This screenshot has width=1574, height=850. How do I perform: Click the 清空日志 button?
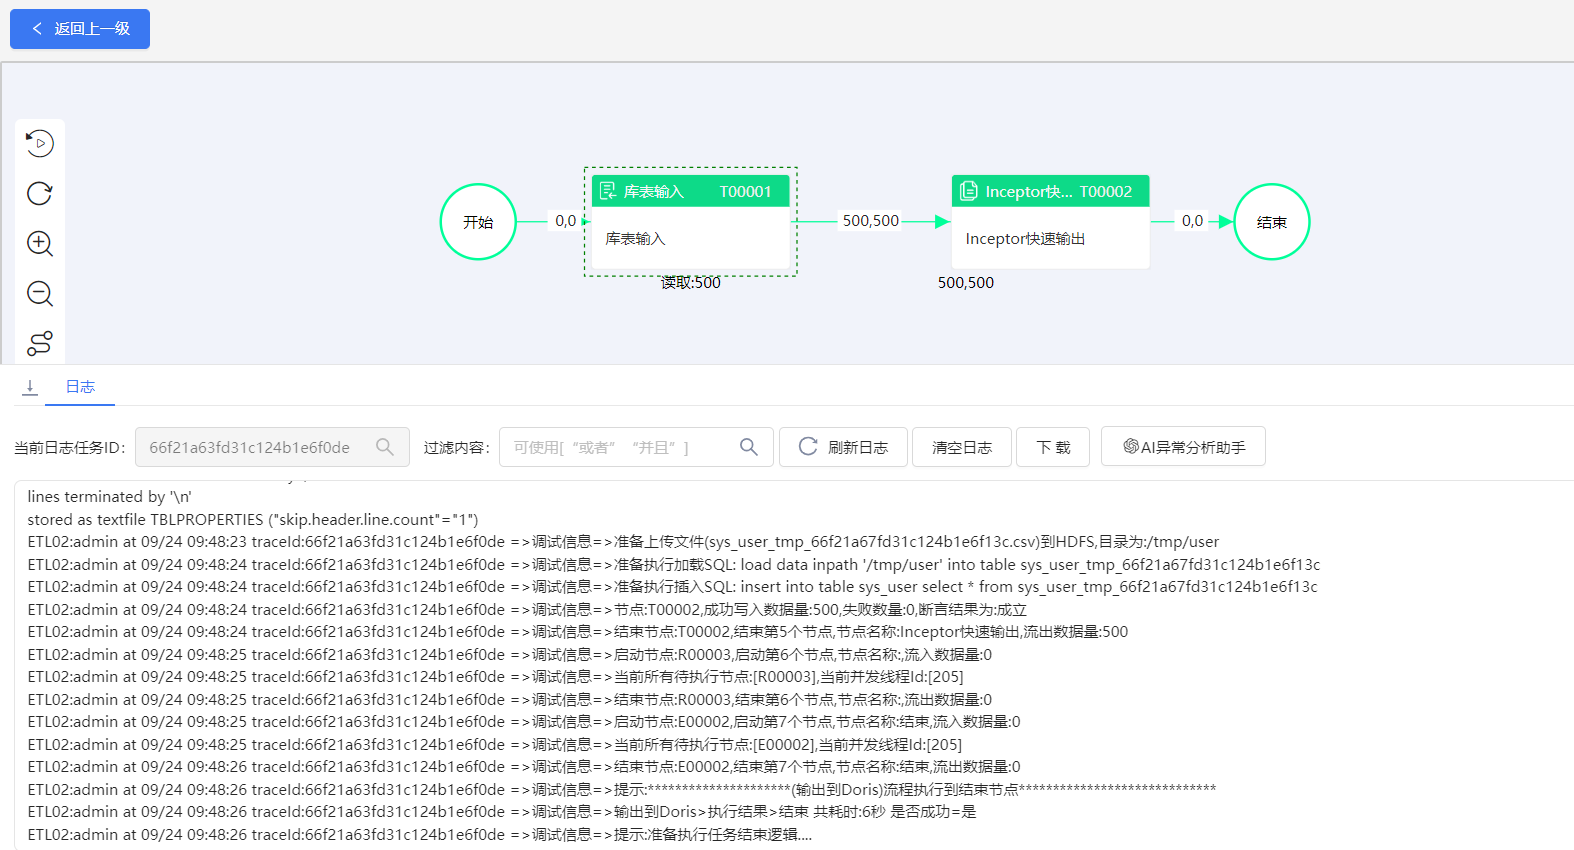click(x=962, y=447)
